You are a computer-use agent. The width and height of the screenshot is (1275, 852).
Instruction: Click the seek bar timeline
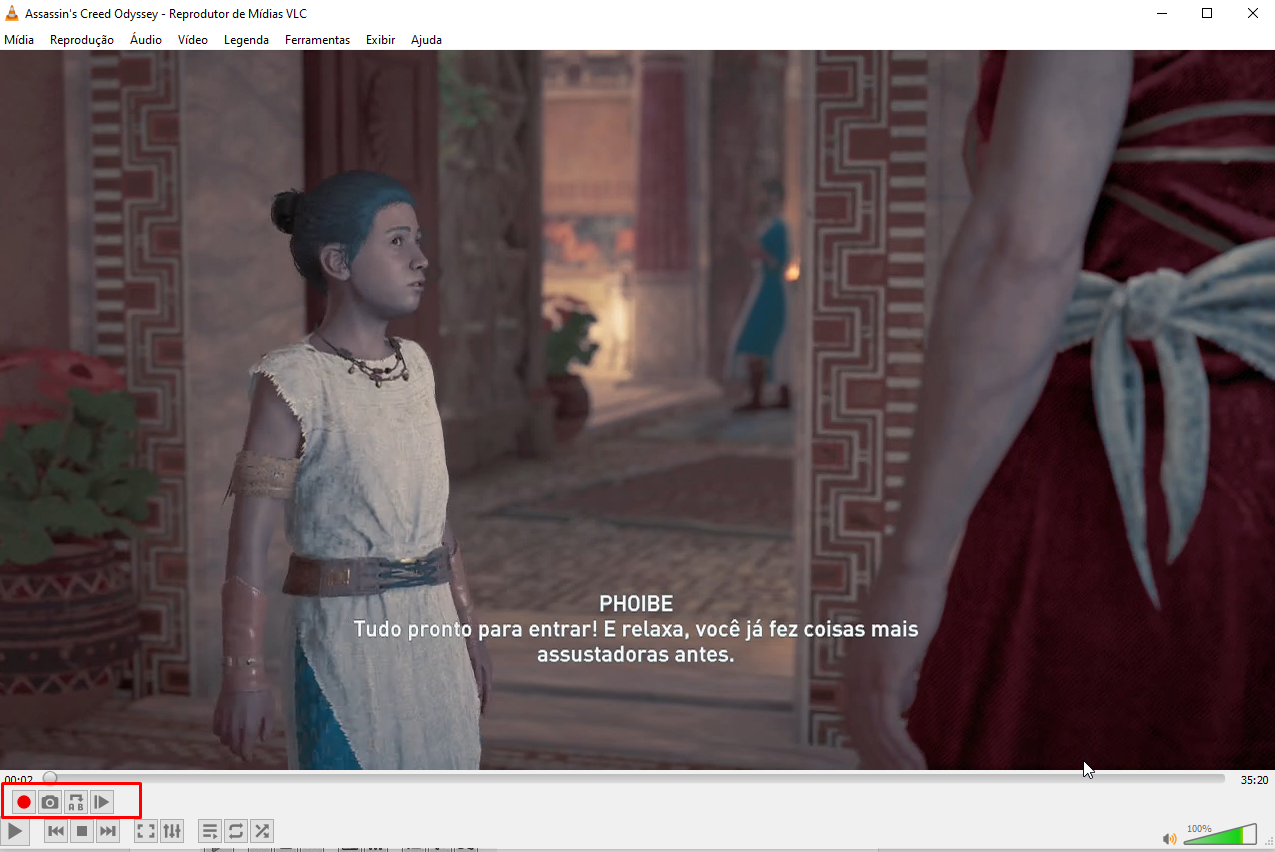pyautogui.click(x=634, y=778)
